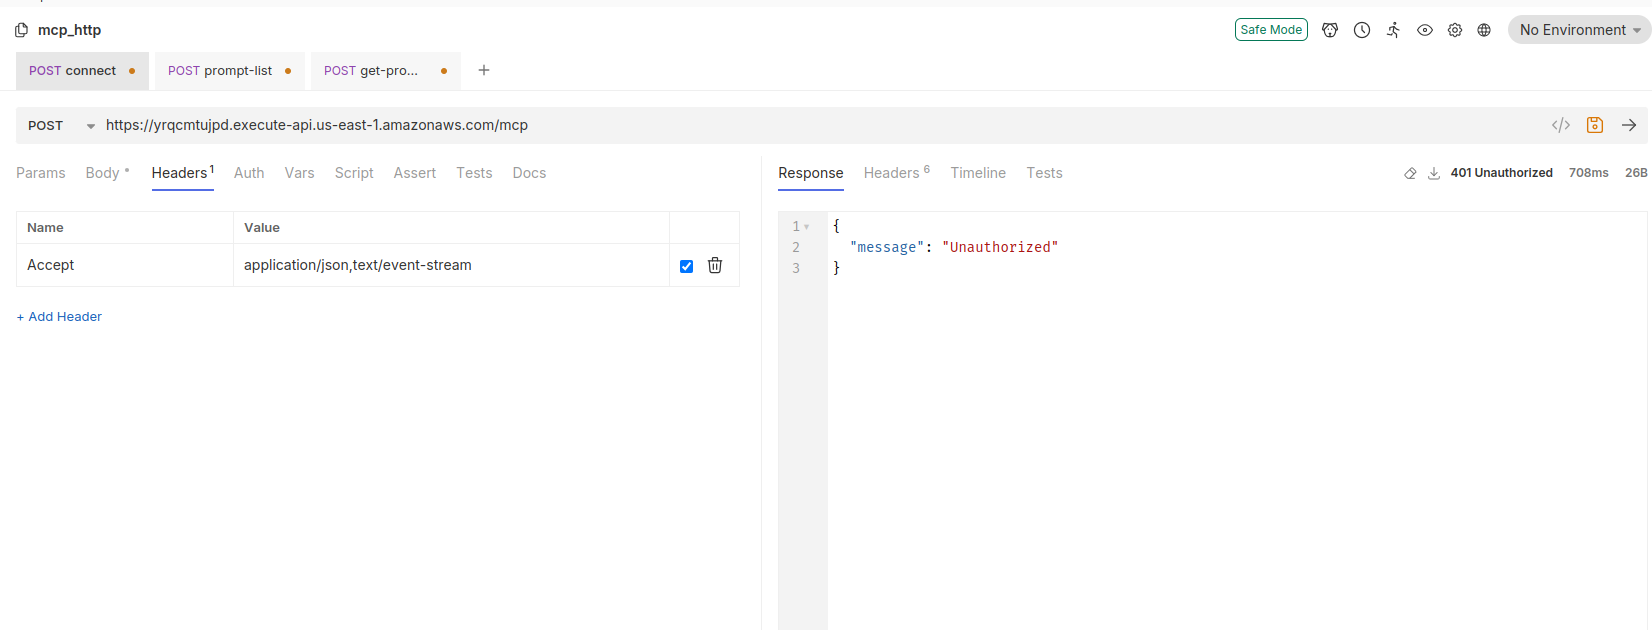The image size is (1652, 630).
Task: Switch to the POST prompt-list tab
Action: 230,71
